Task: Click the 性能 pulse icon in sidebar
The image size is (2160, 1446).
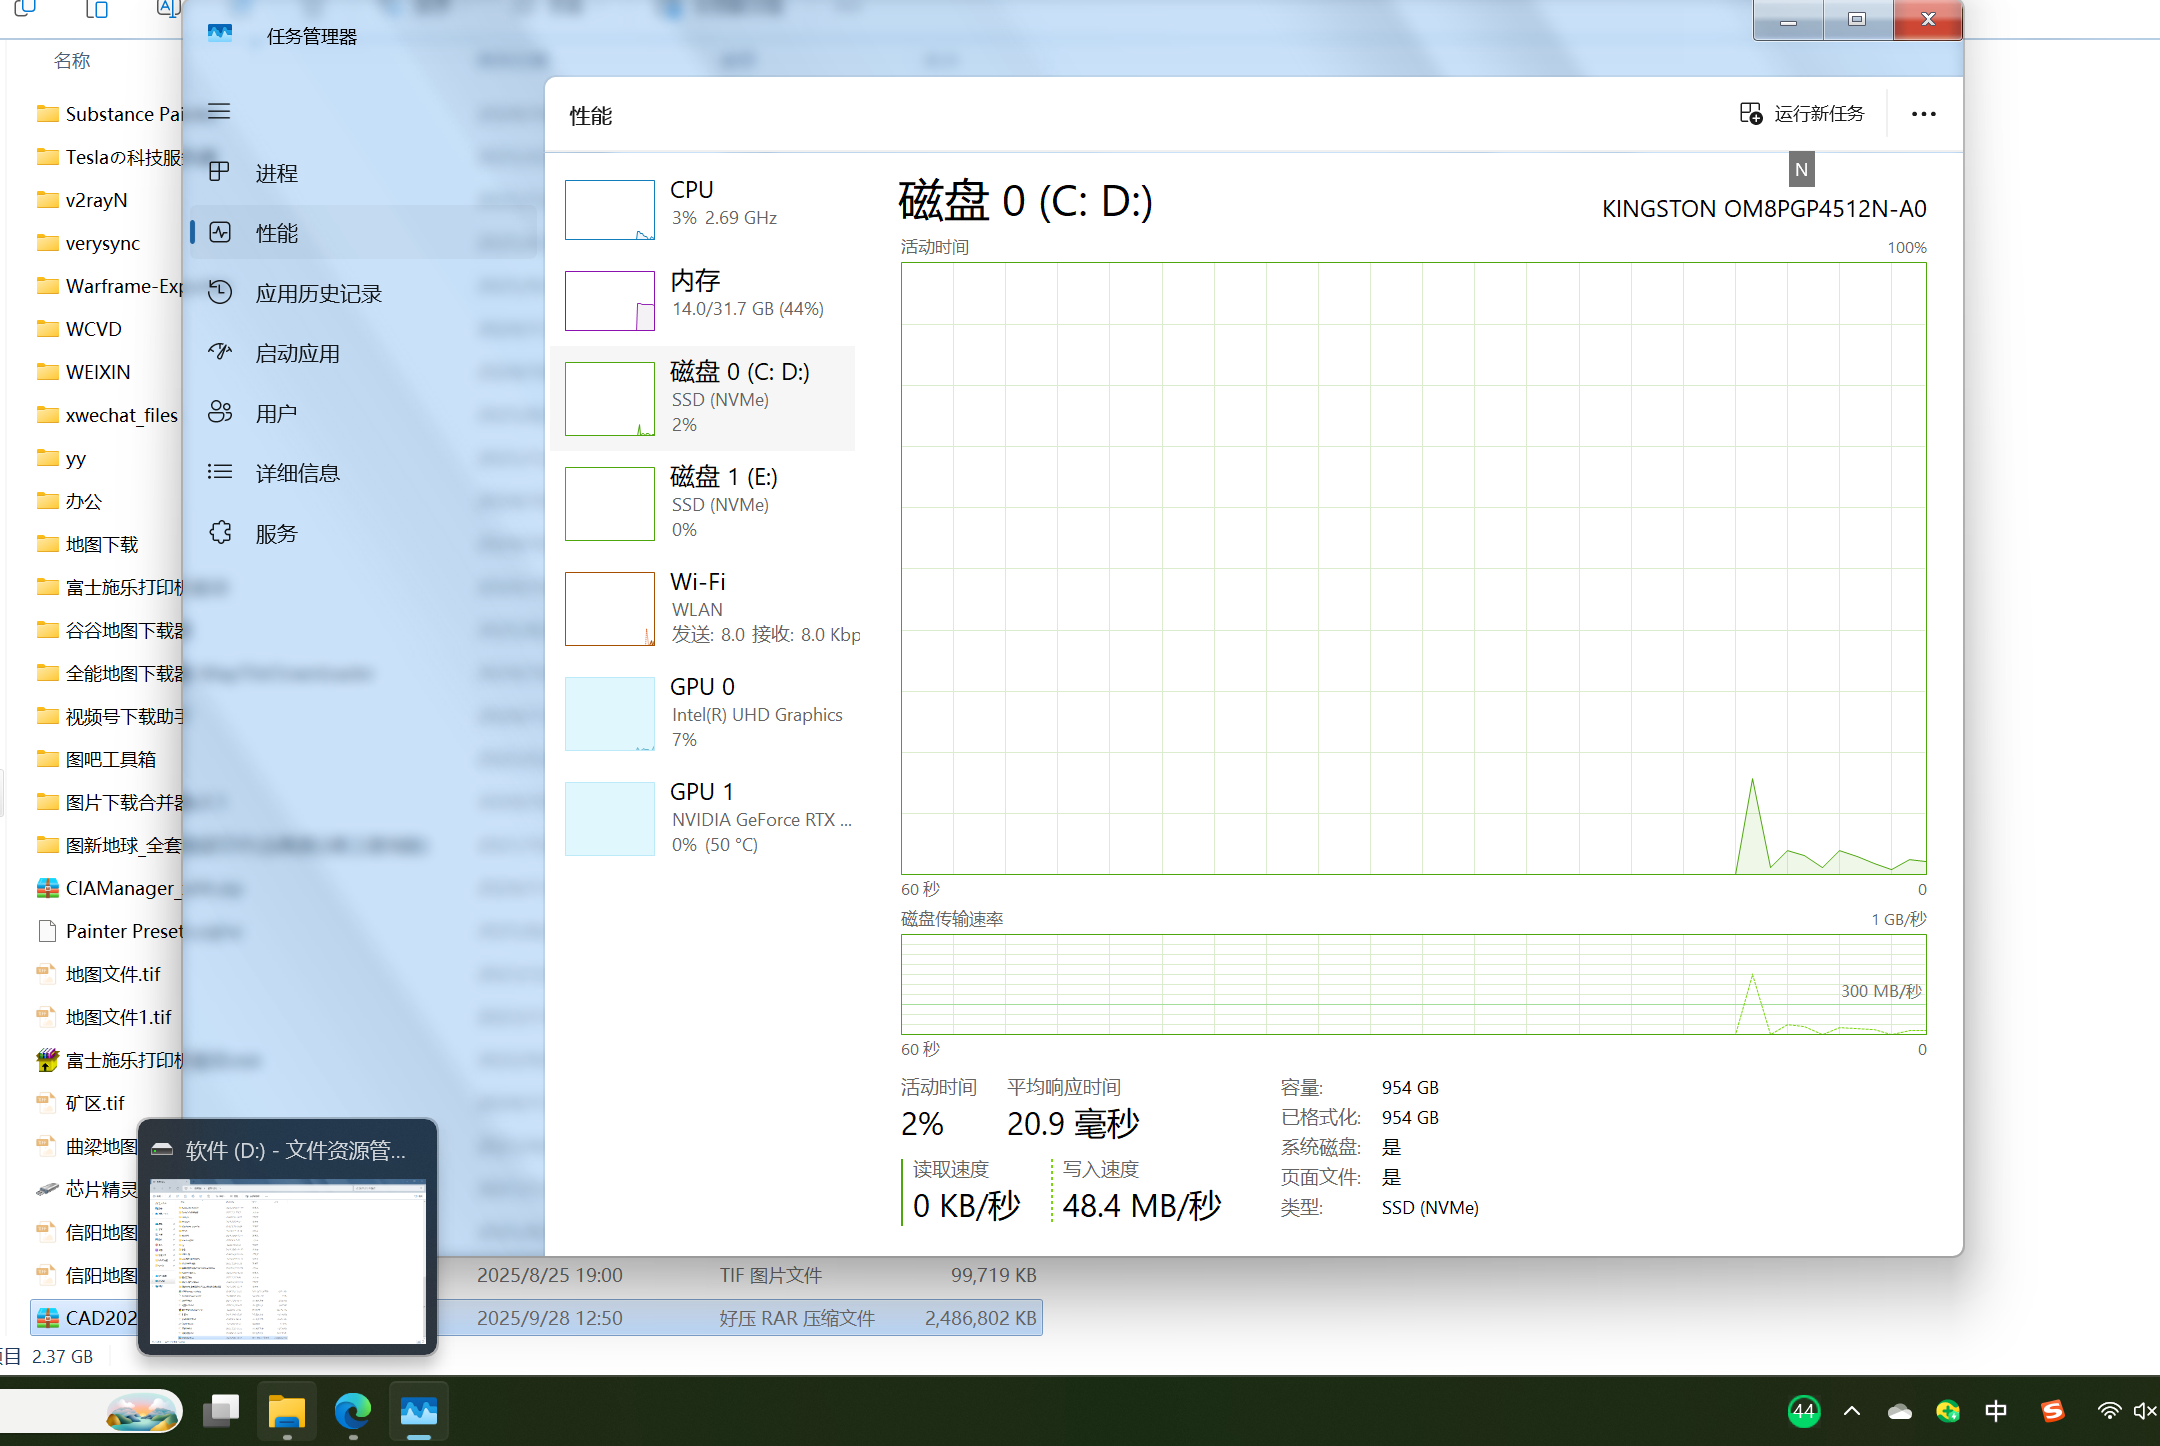Action: tap(220, 232)
